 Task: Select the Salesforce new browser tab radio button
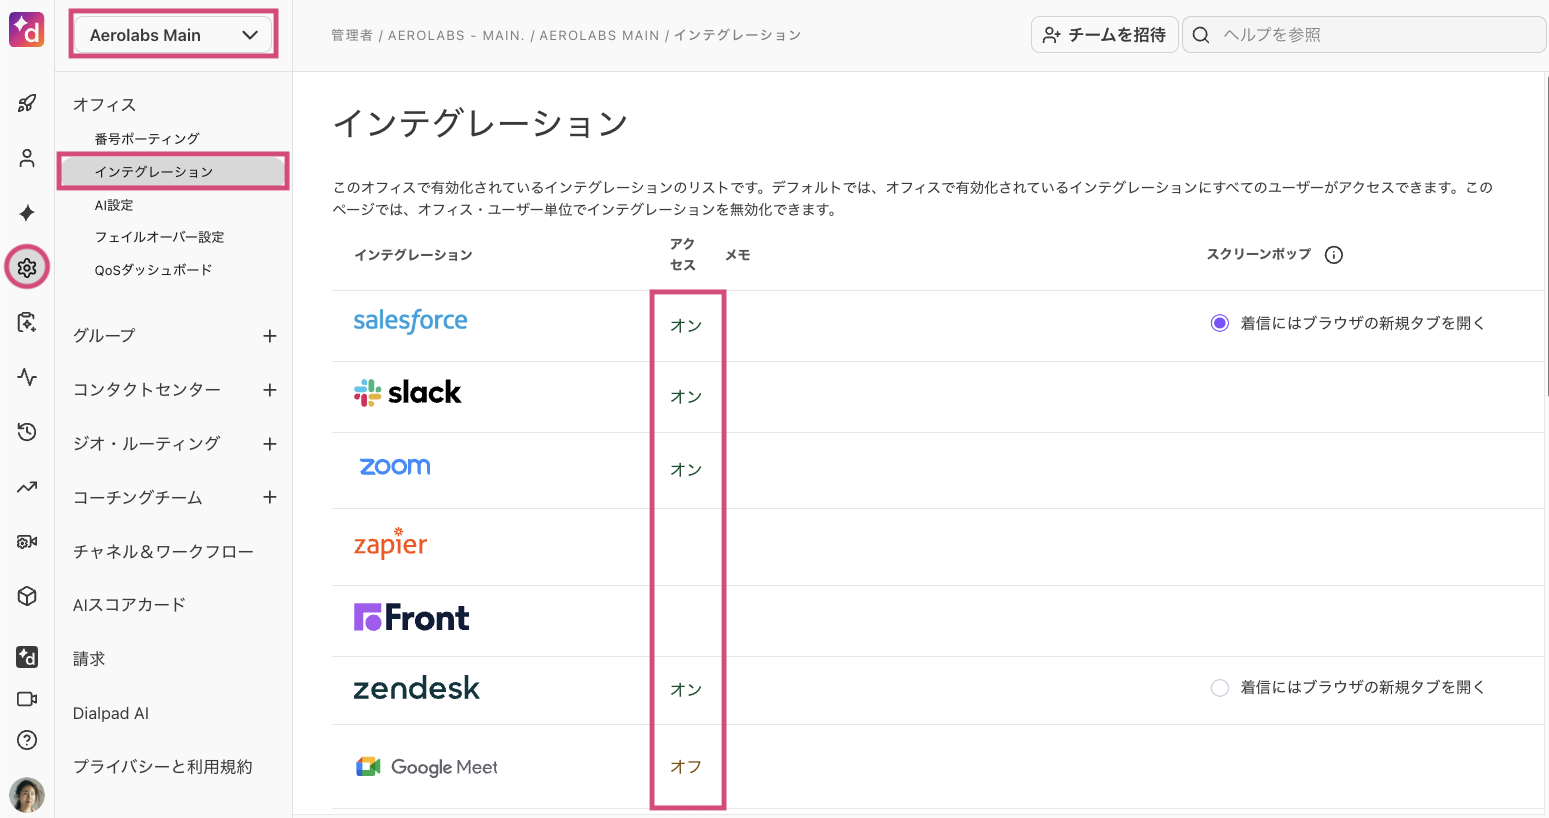click(1219, 322)
